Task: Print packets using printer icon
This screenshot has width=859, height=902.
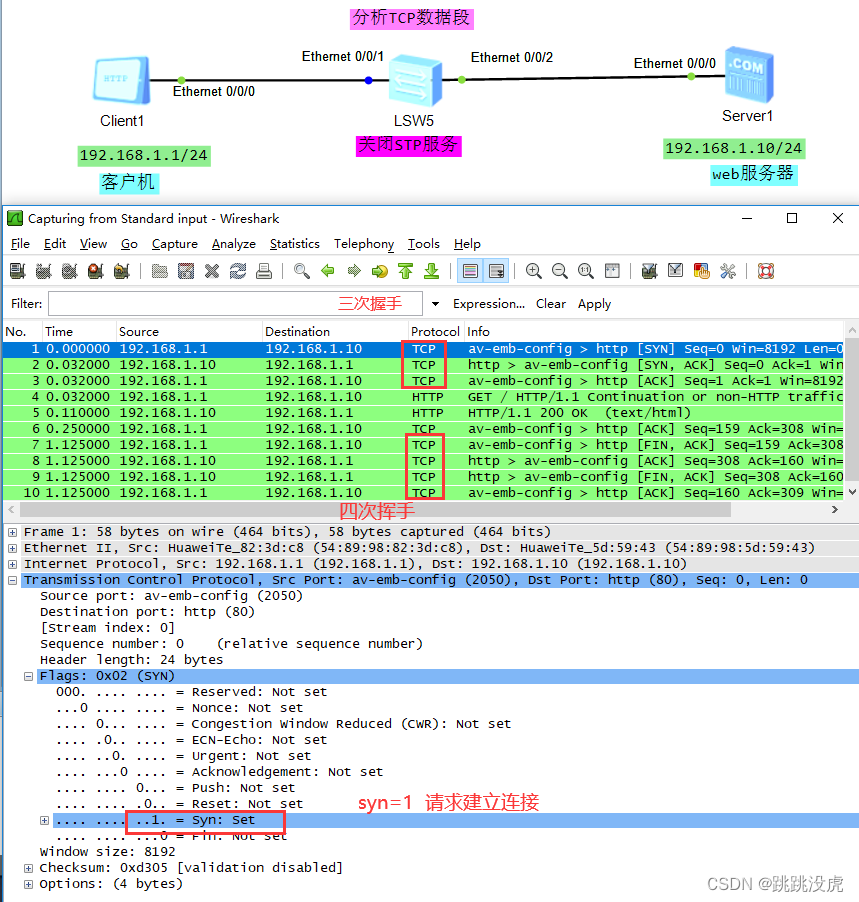Action: [x=264, y=271]
